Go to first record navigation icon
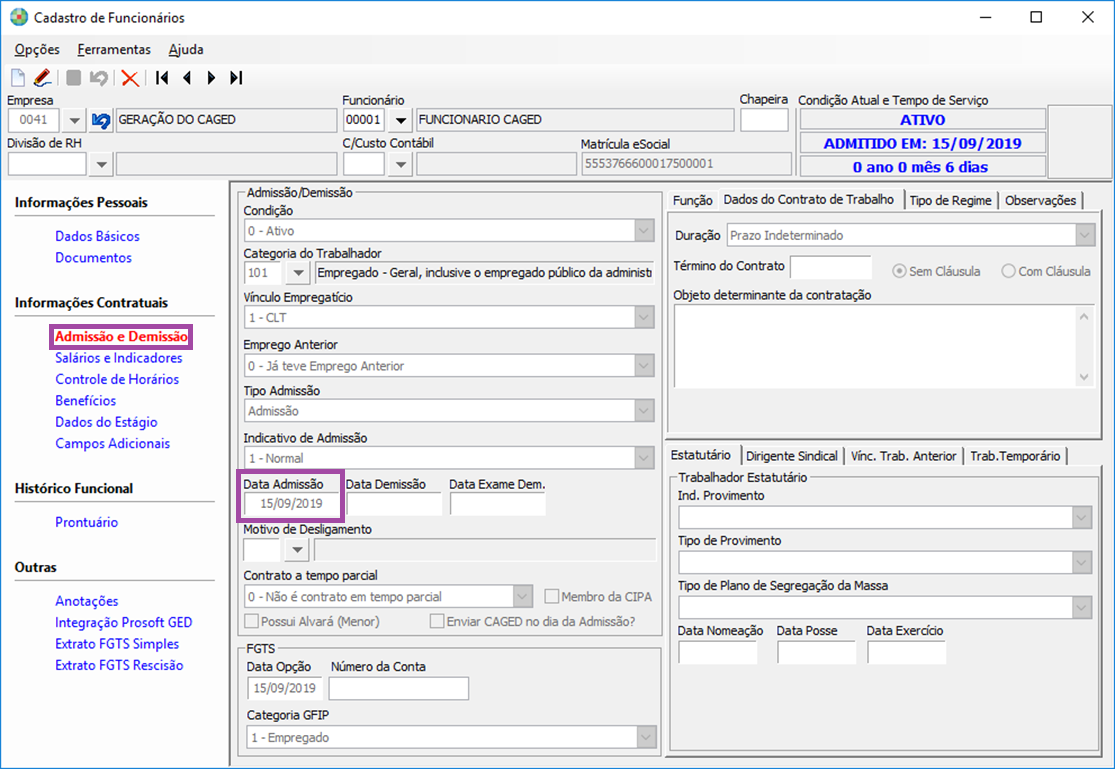The width and height of the screenshot is (1115, 769). (x=162, y=78)
